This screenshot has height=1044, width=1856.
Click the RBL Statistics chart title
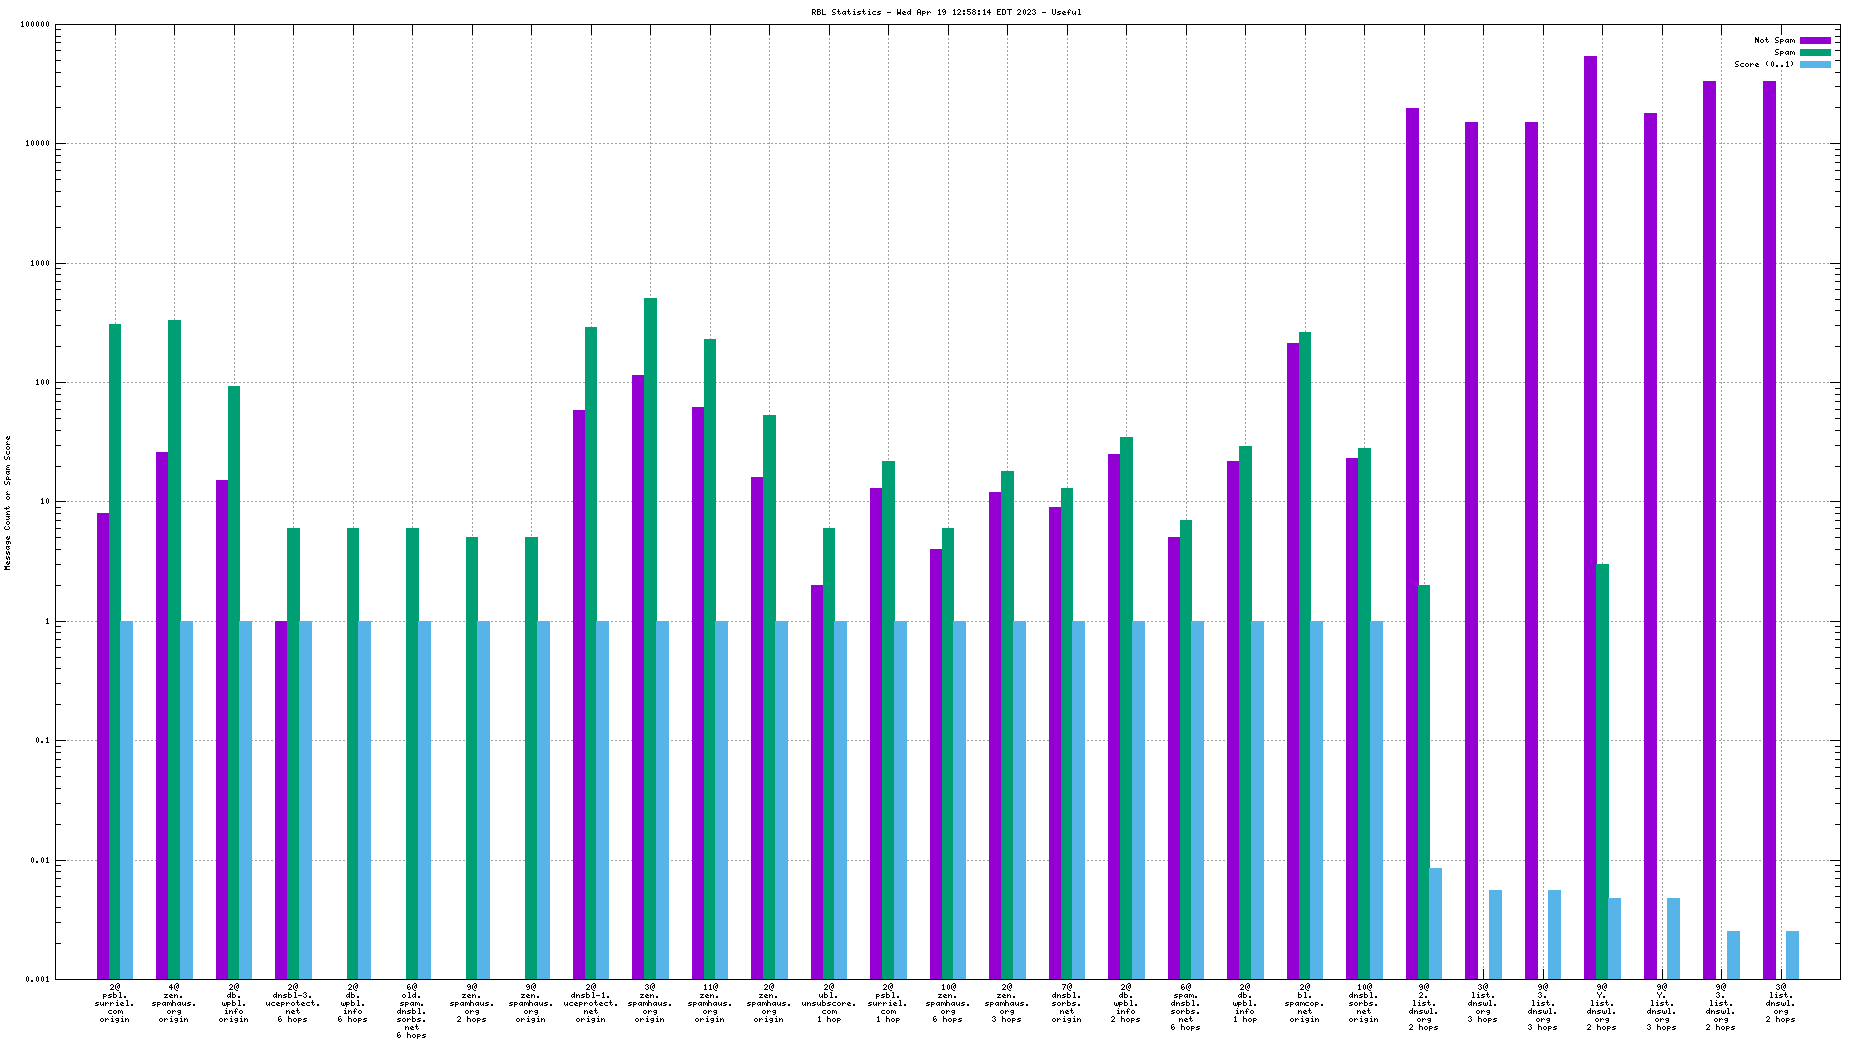pos(946,12)
